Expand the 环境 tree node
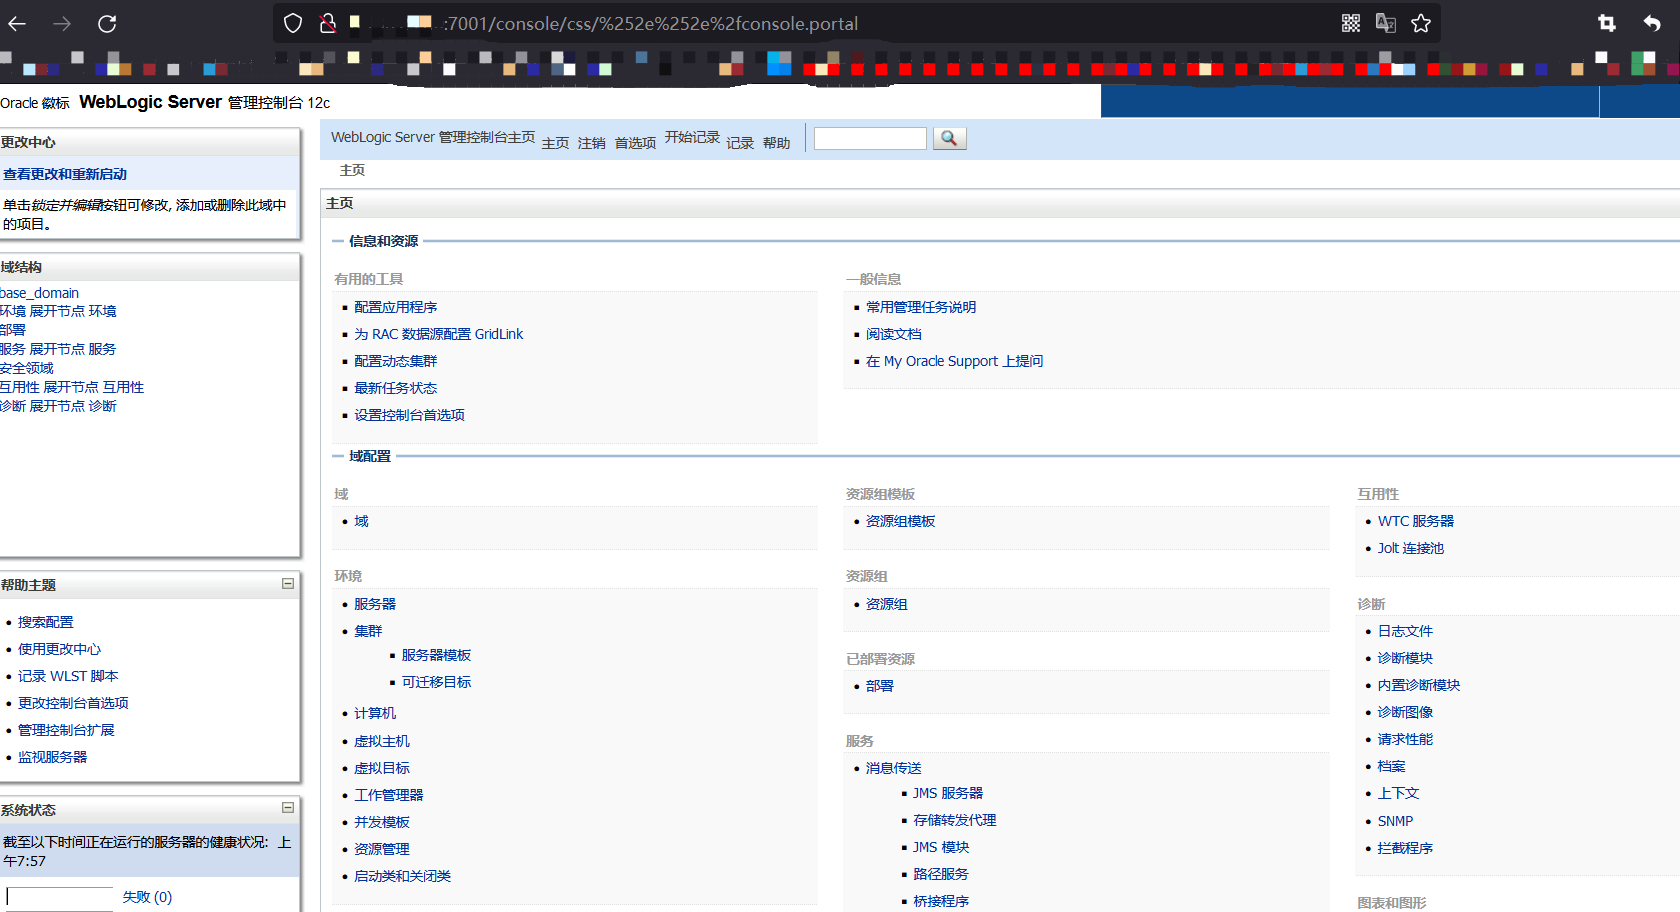The image size is (1680, 912). (x=57, y=311)
